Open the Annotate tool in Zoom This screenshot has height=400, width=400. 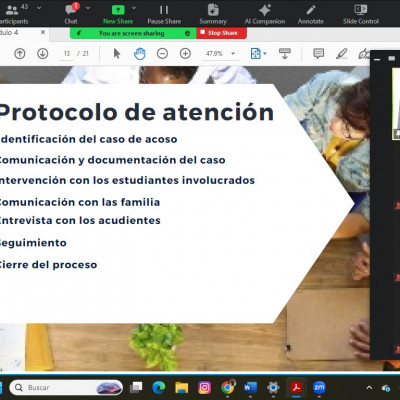(x=311, y=14)
